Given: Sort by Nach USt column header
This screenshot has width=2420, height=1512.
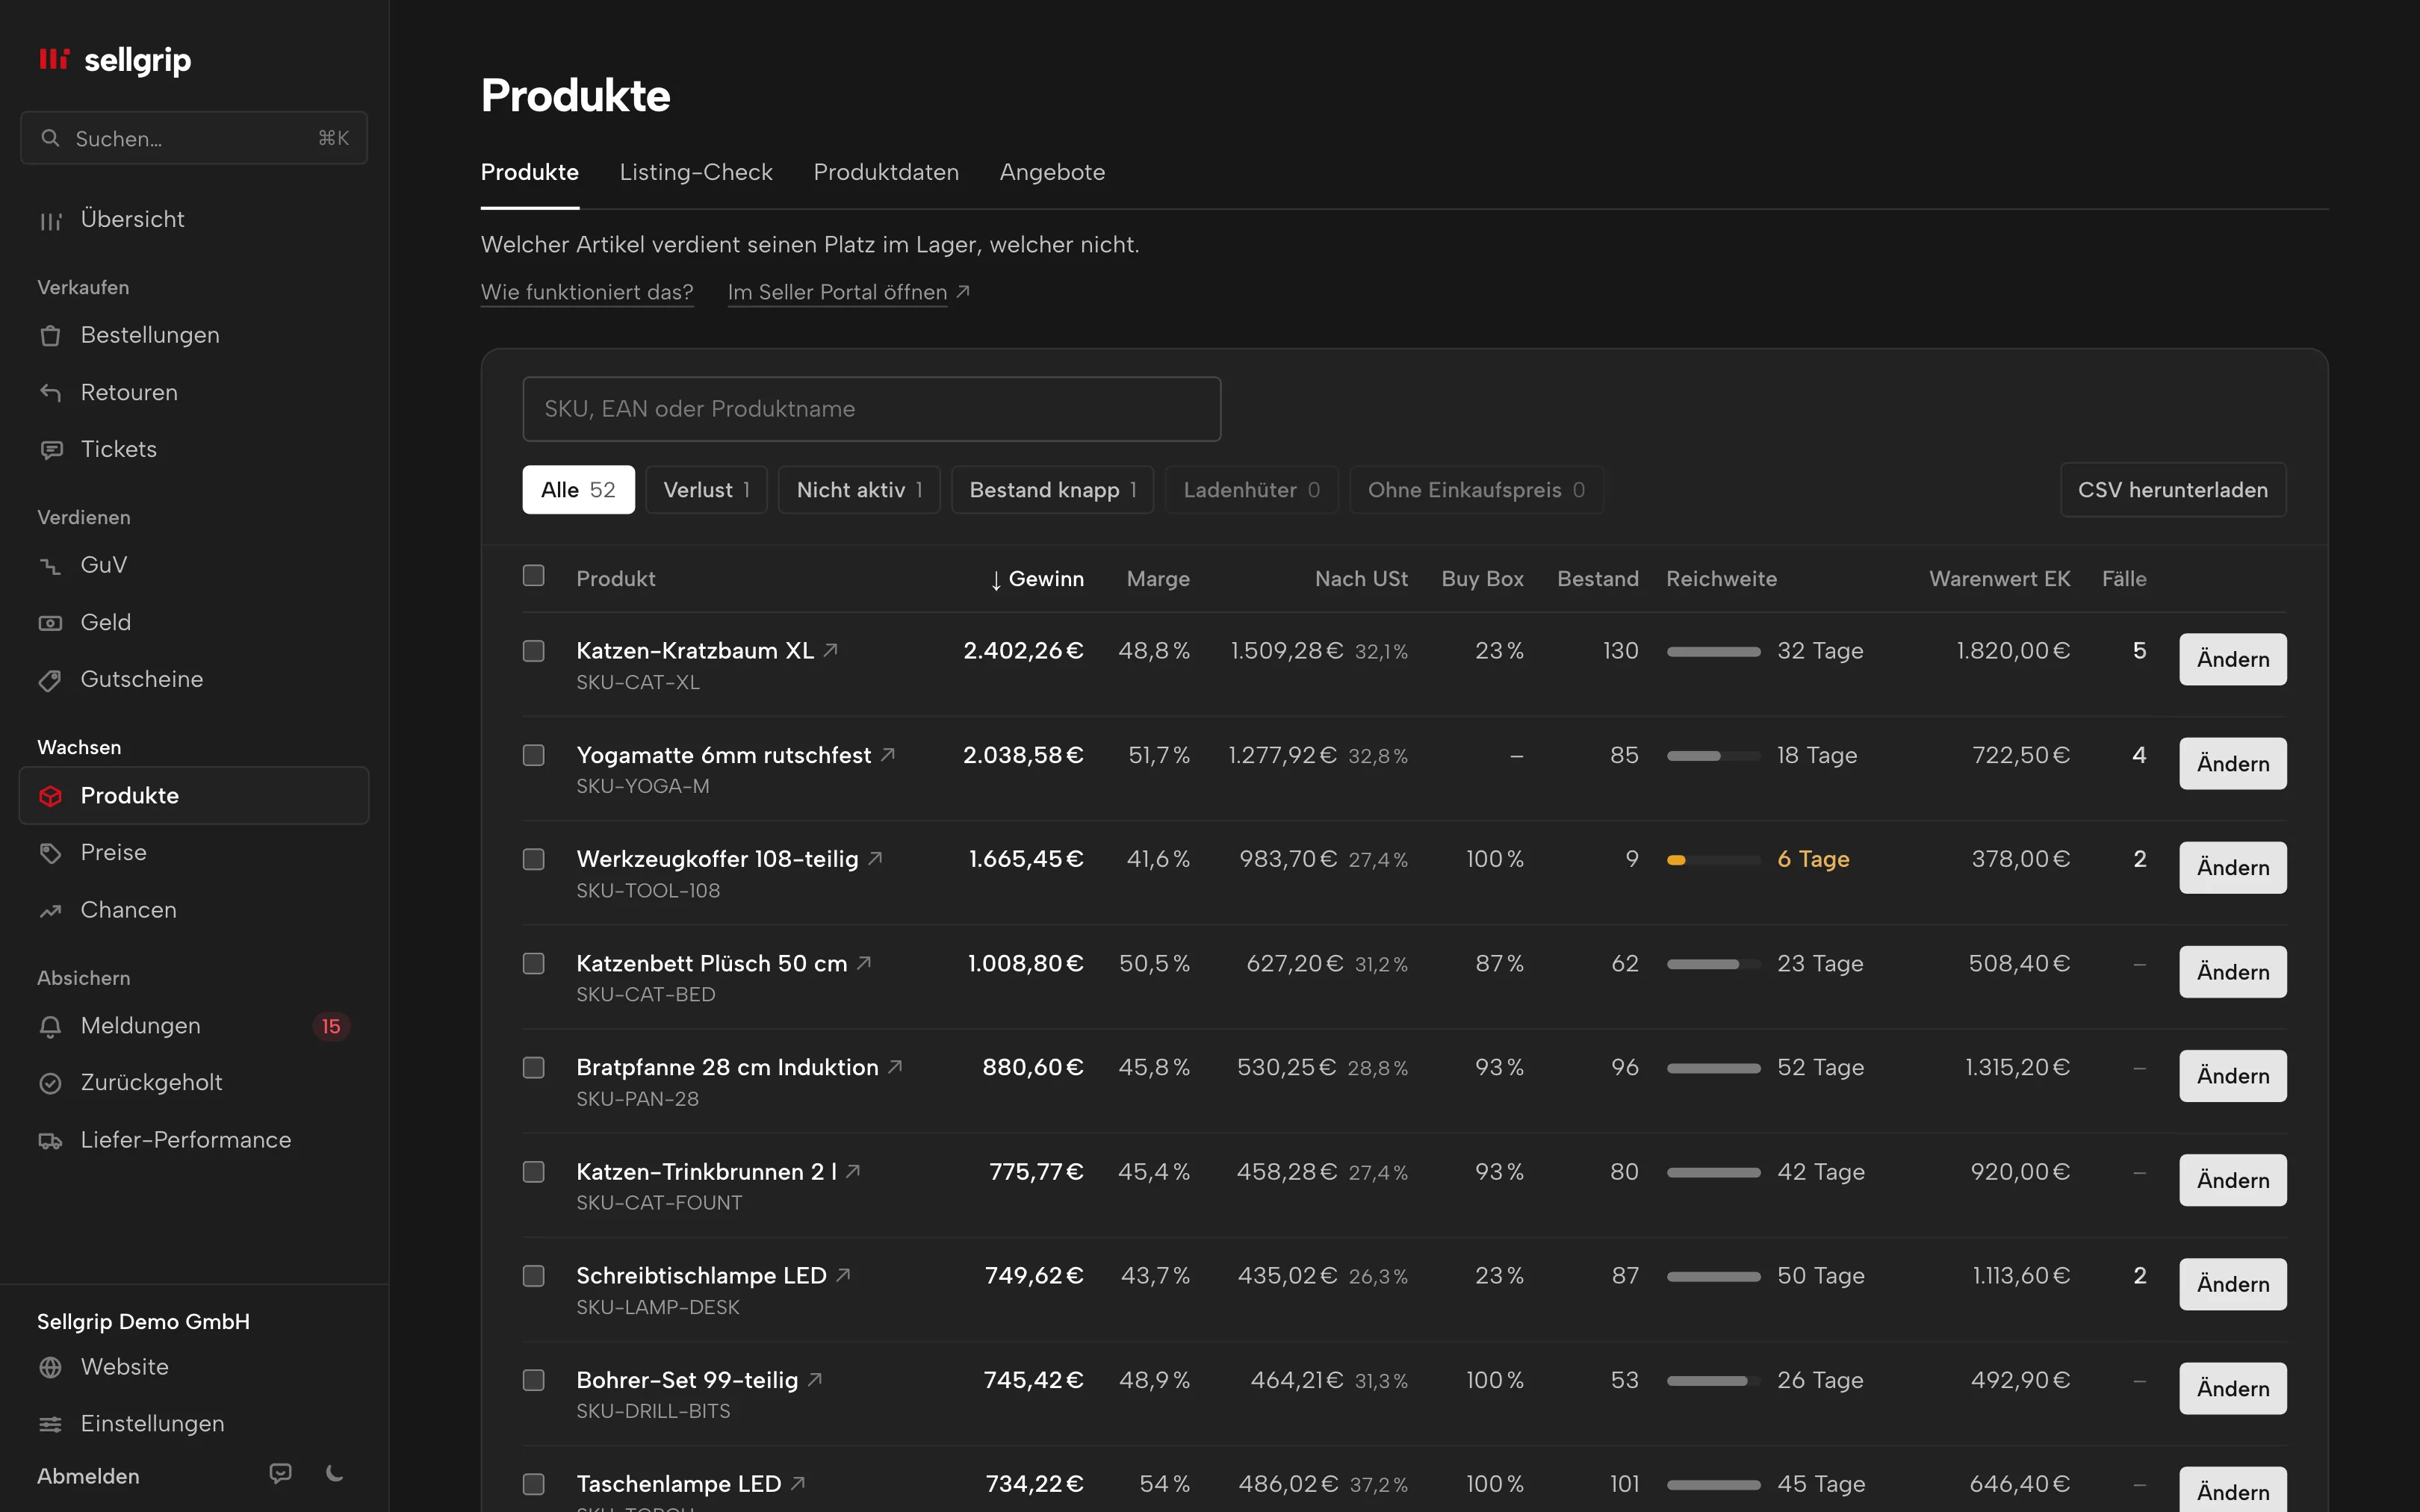Looking at the screenshot, I should (x=1361, y=579).
